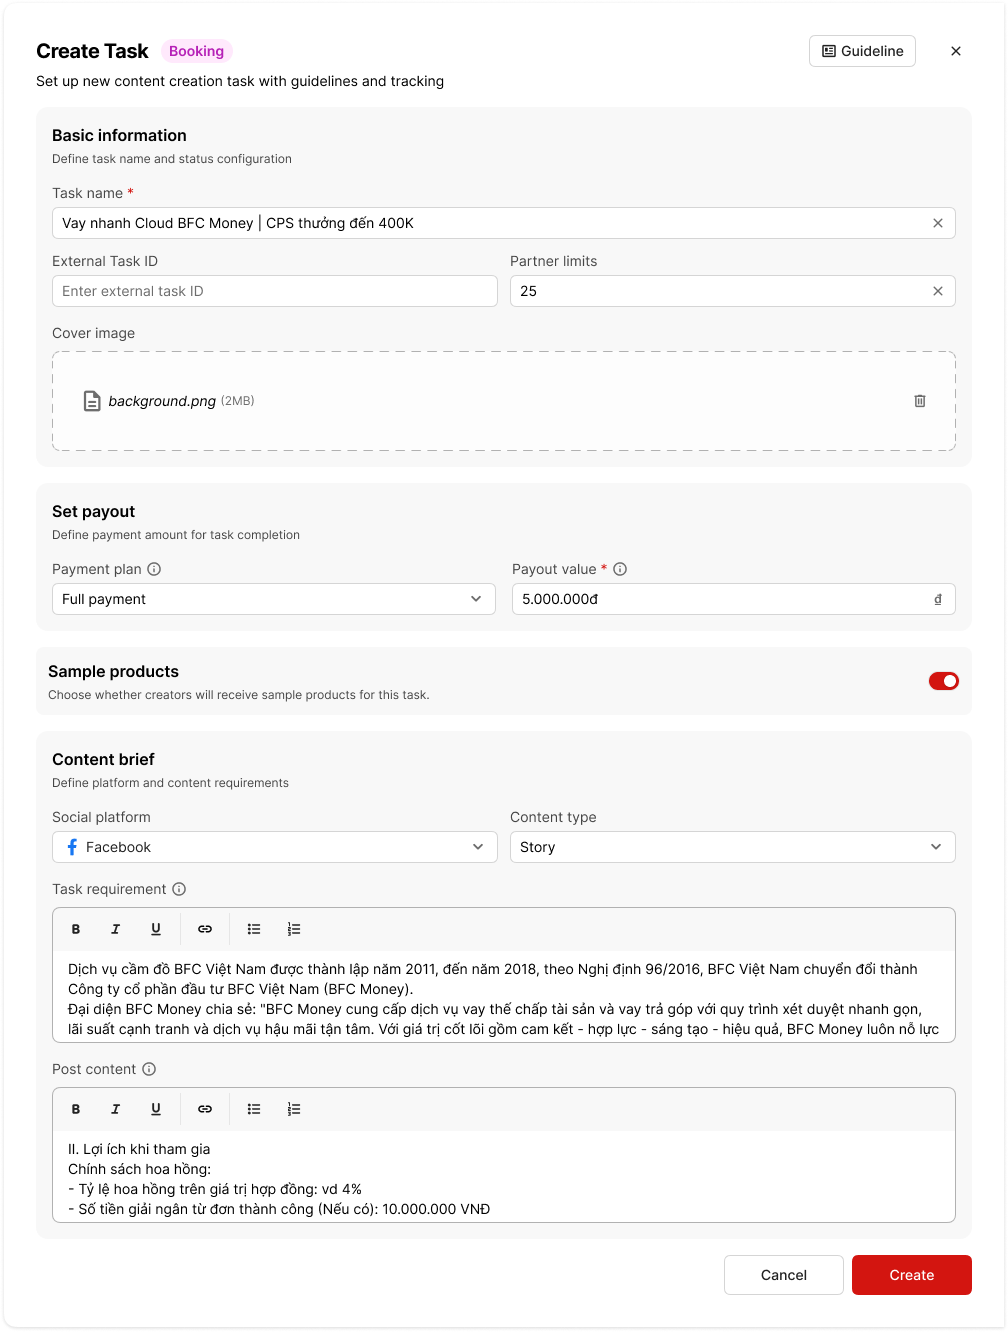Underline text in Post content editor
Screen dimensions: 1008x1332
[156, 1109]
